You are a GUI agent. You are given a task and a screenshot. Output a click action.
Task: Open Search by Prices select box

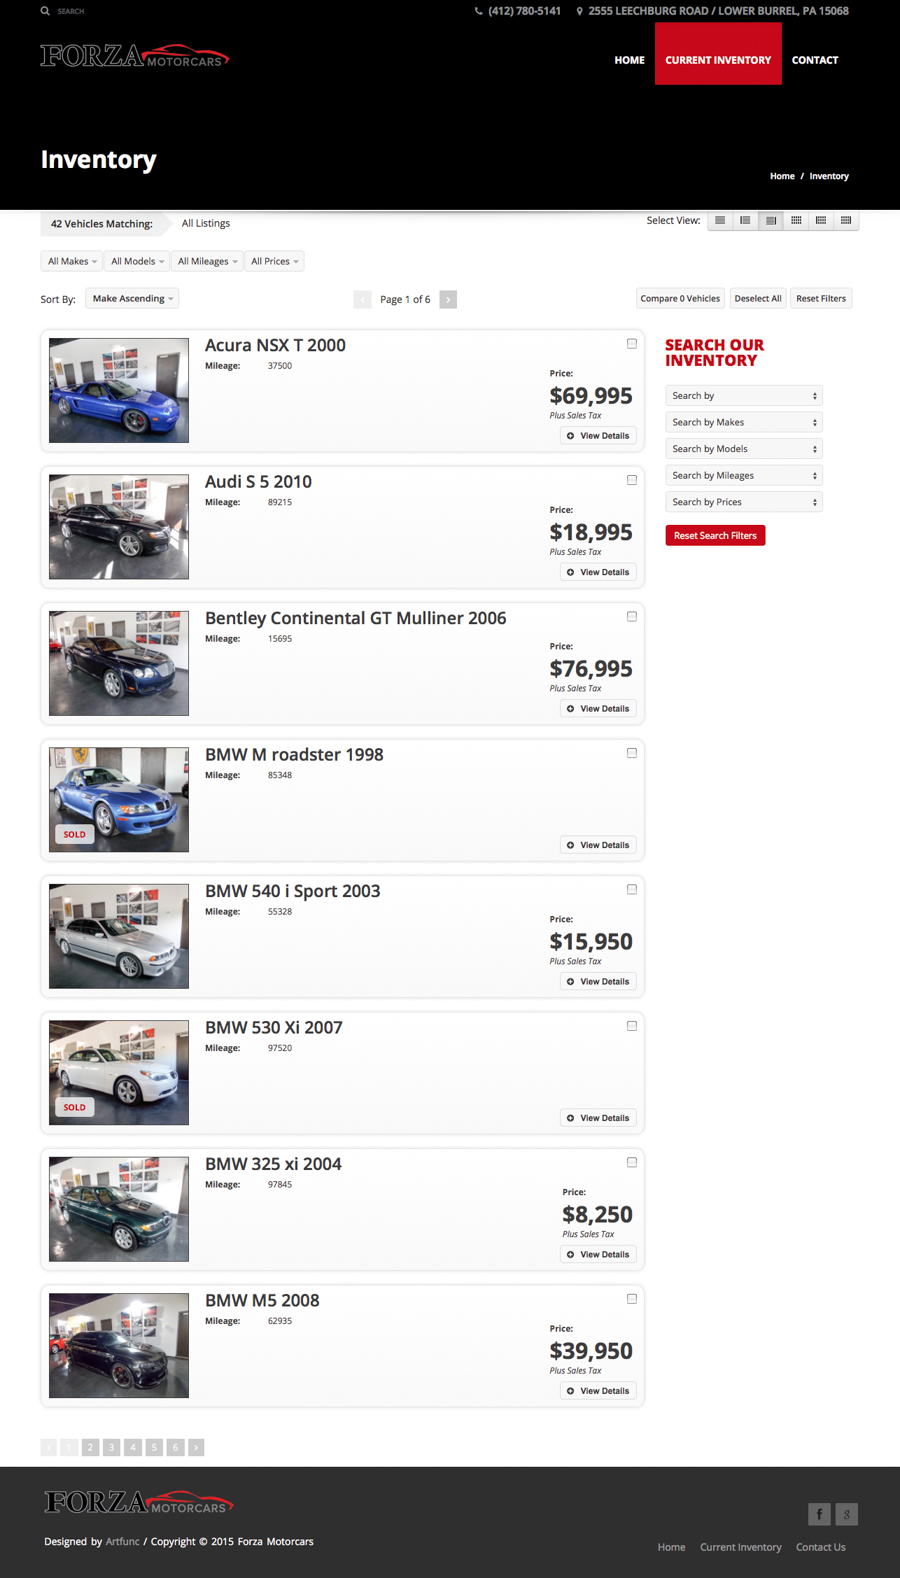pos(744,502)
